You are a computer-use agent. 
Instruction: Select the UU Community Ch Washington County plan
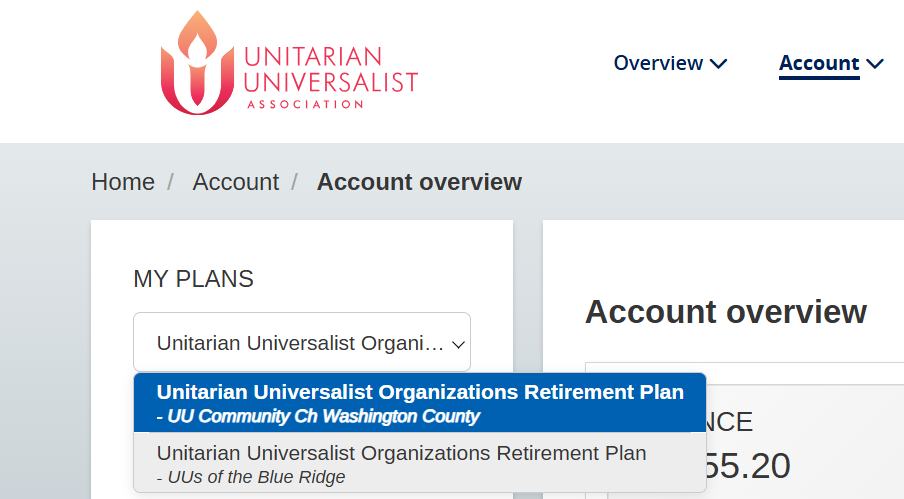[420, 403]
